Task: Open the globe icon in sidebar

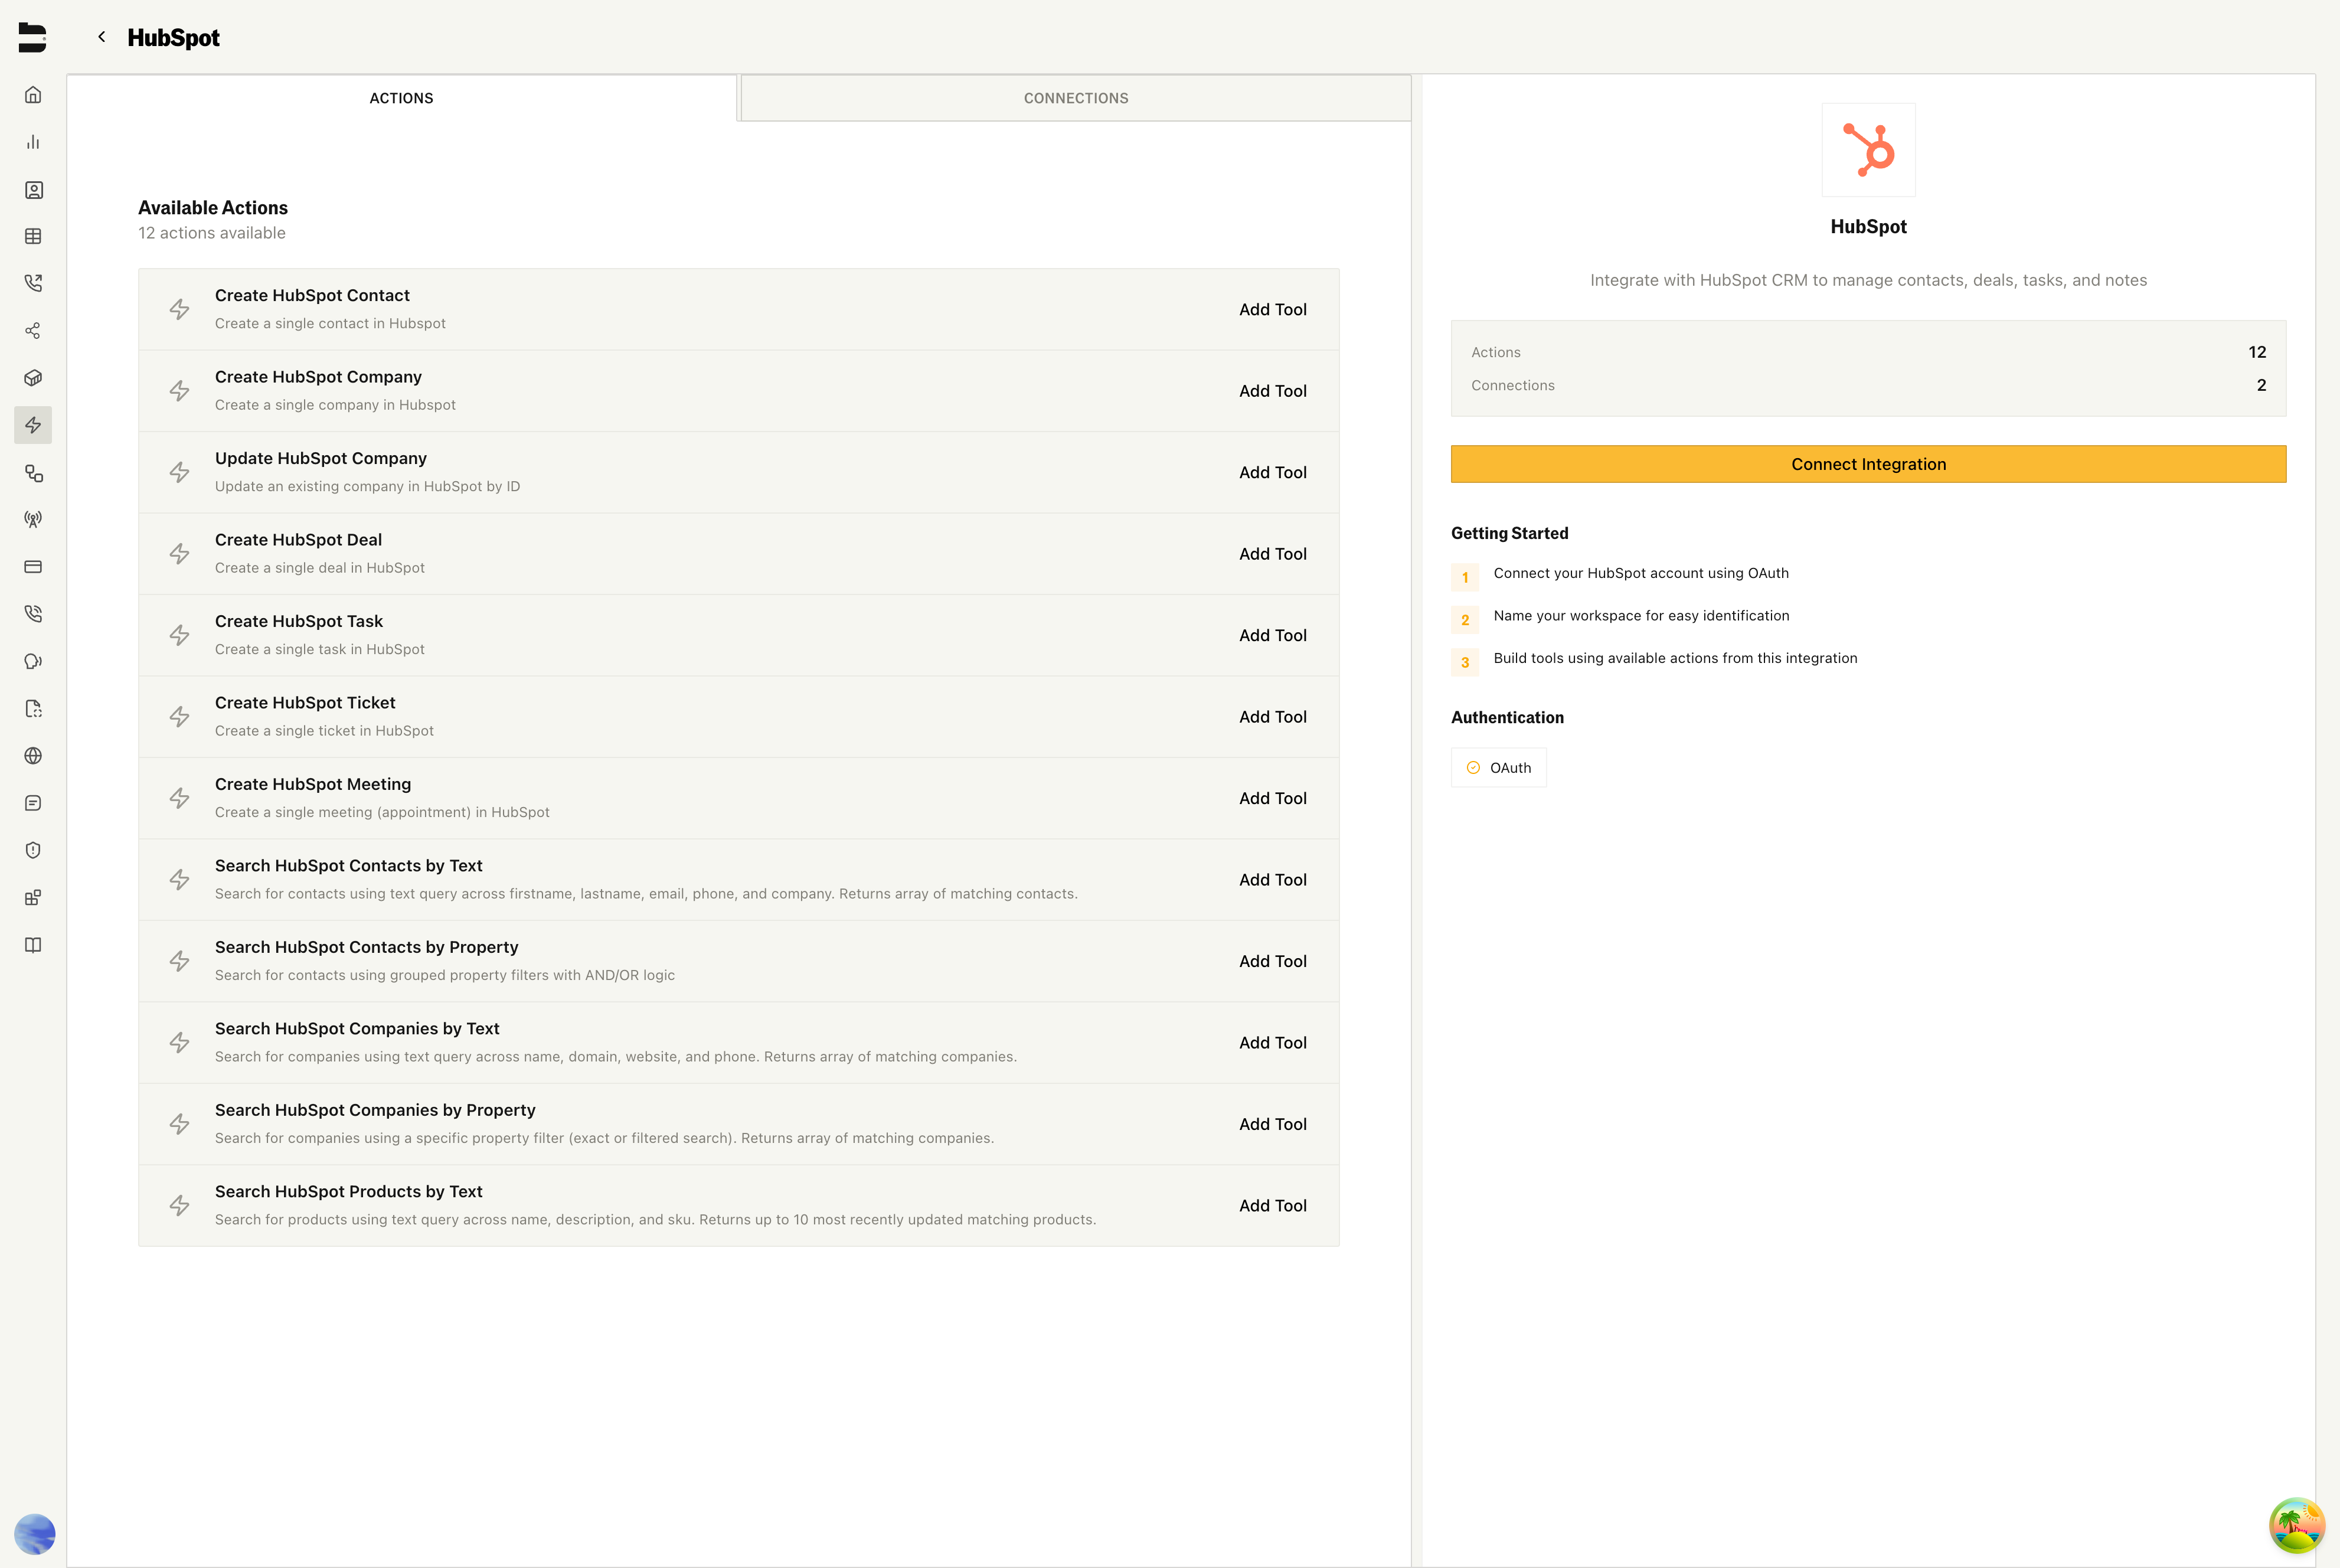Action: (x=33, y=756)
